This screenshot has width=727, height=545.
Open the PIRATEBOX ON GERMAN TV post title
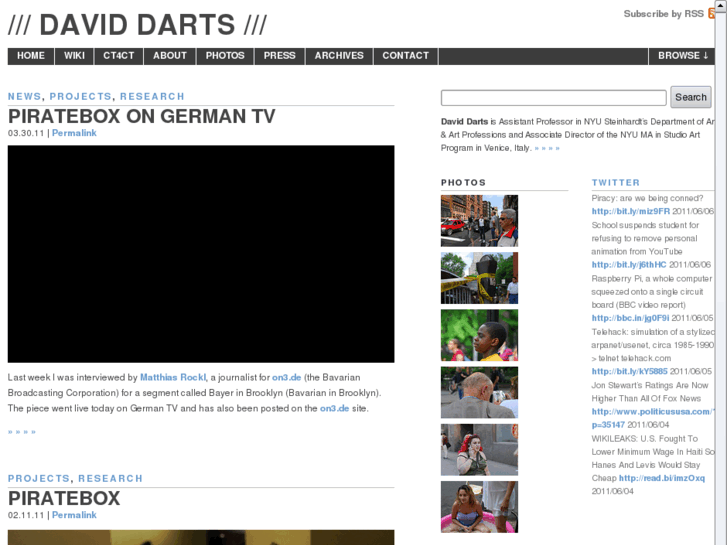(141, 116)
